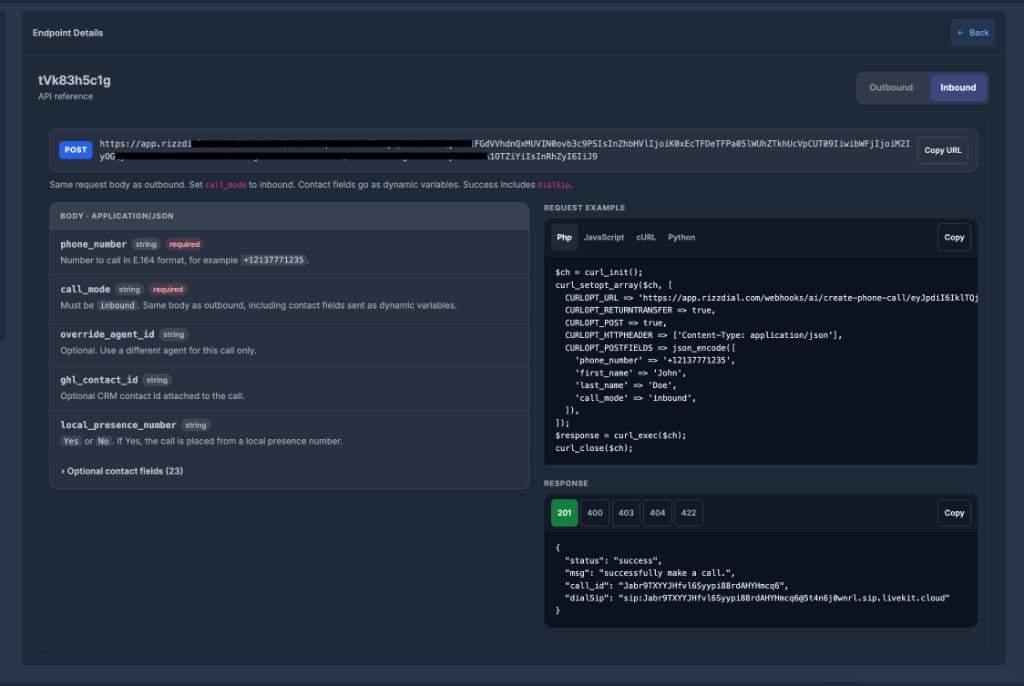
Task: Click the call_mode field name
Action: tap(85, 289)
